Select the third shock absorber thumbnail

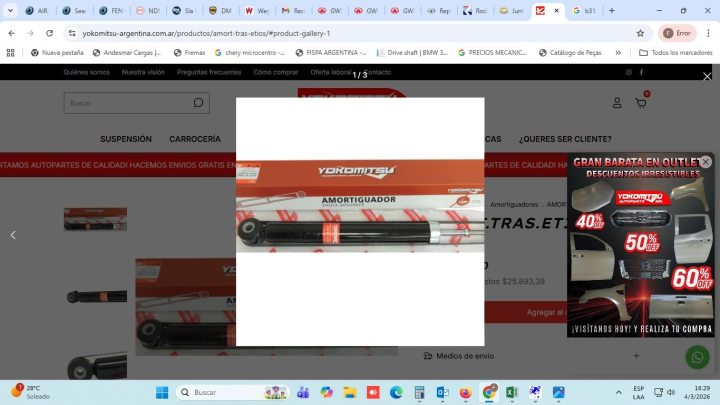click(x=95, y=366)
